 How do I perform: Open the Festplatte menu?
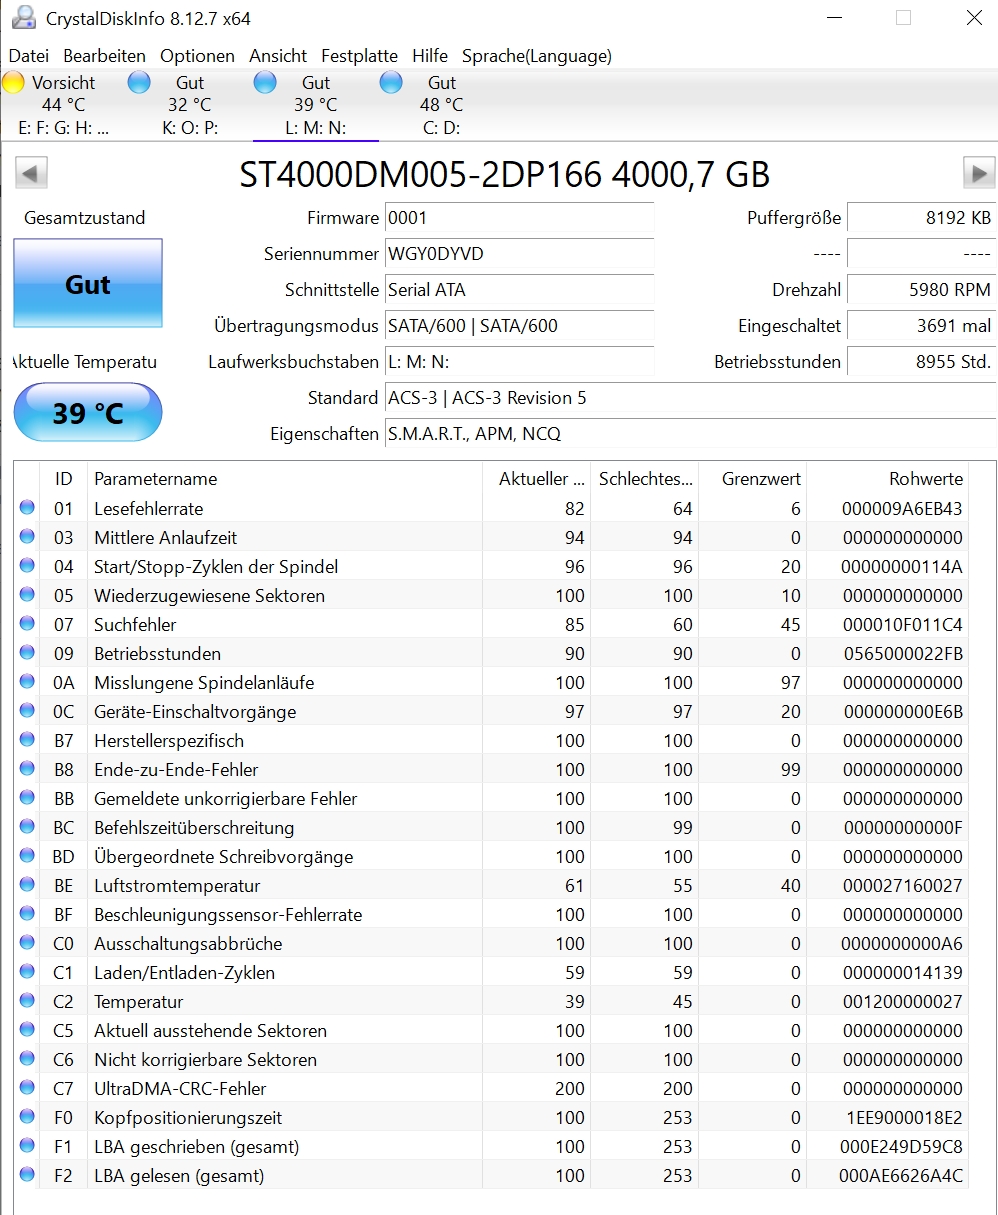click(359, 56)
